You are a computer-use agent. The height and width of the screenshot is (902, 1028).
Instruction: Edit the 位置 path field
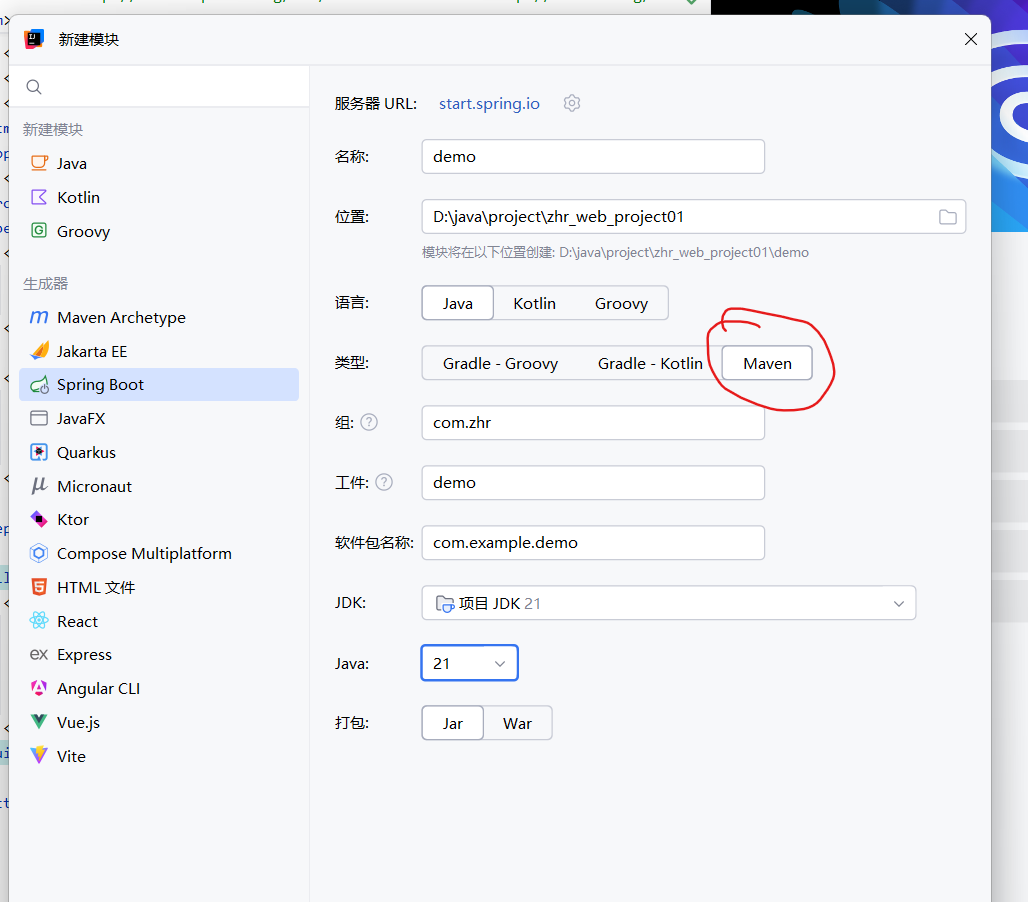[x=694, y=217]
